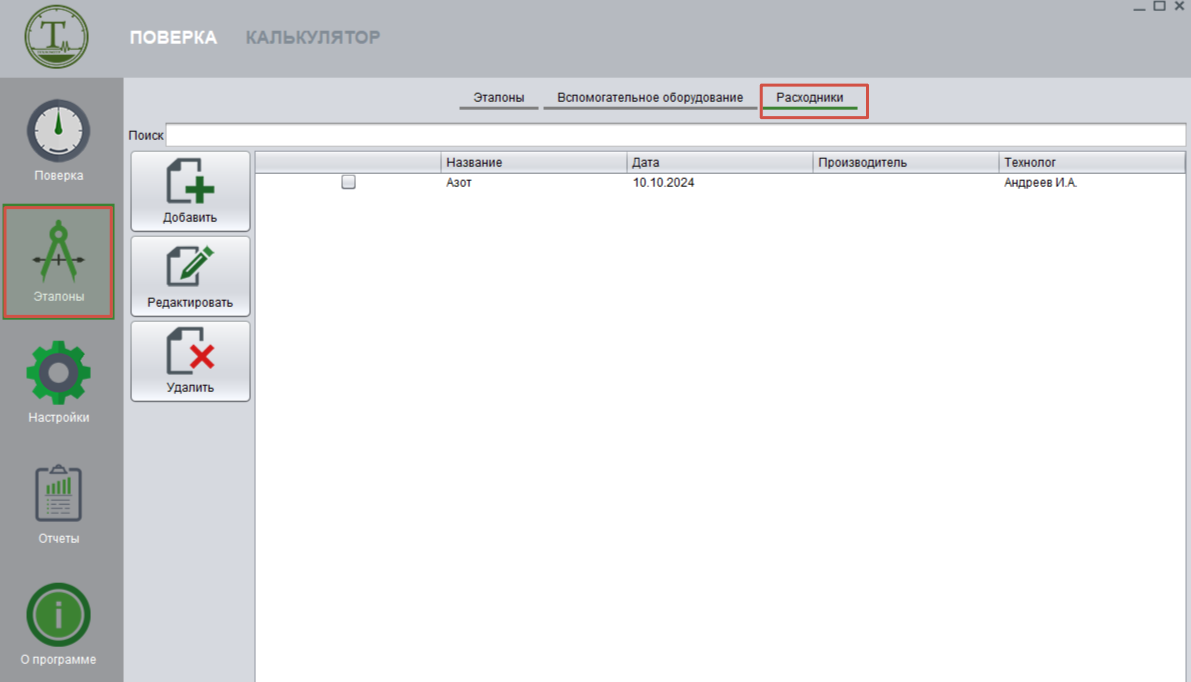Open the Поверка gauge icon in sidebar
This screenshot has height=682, width=1191.
(58, 132)
